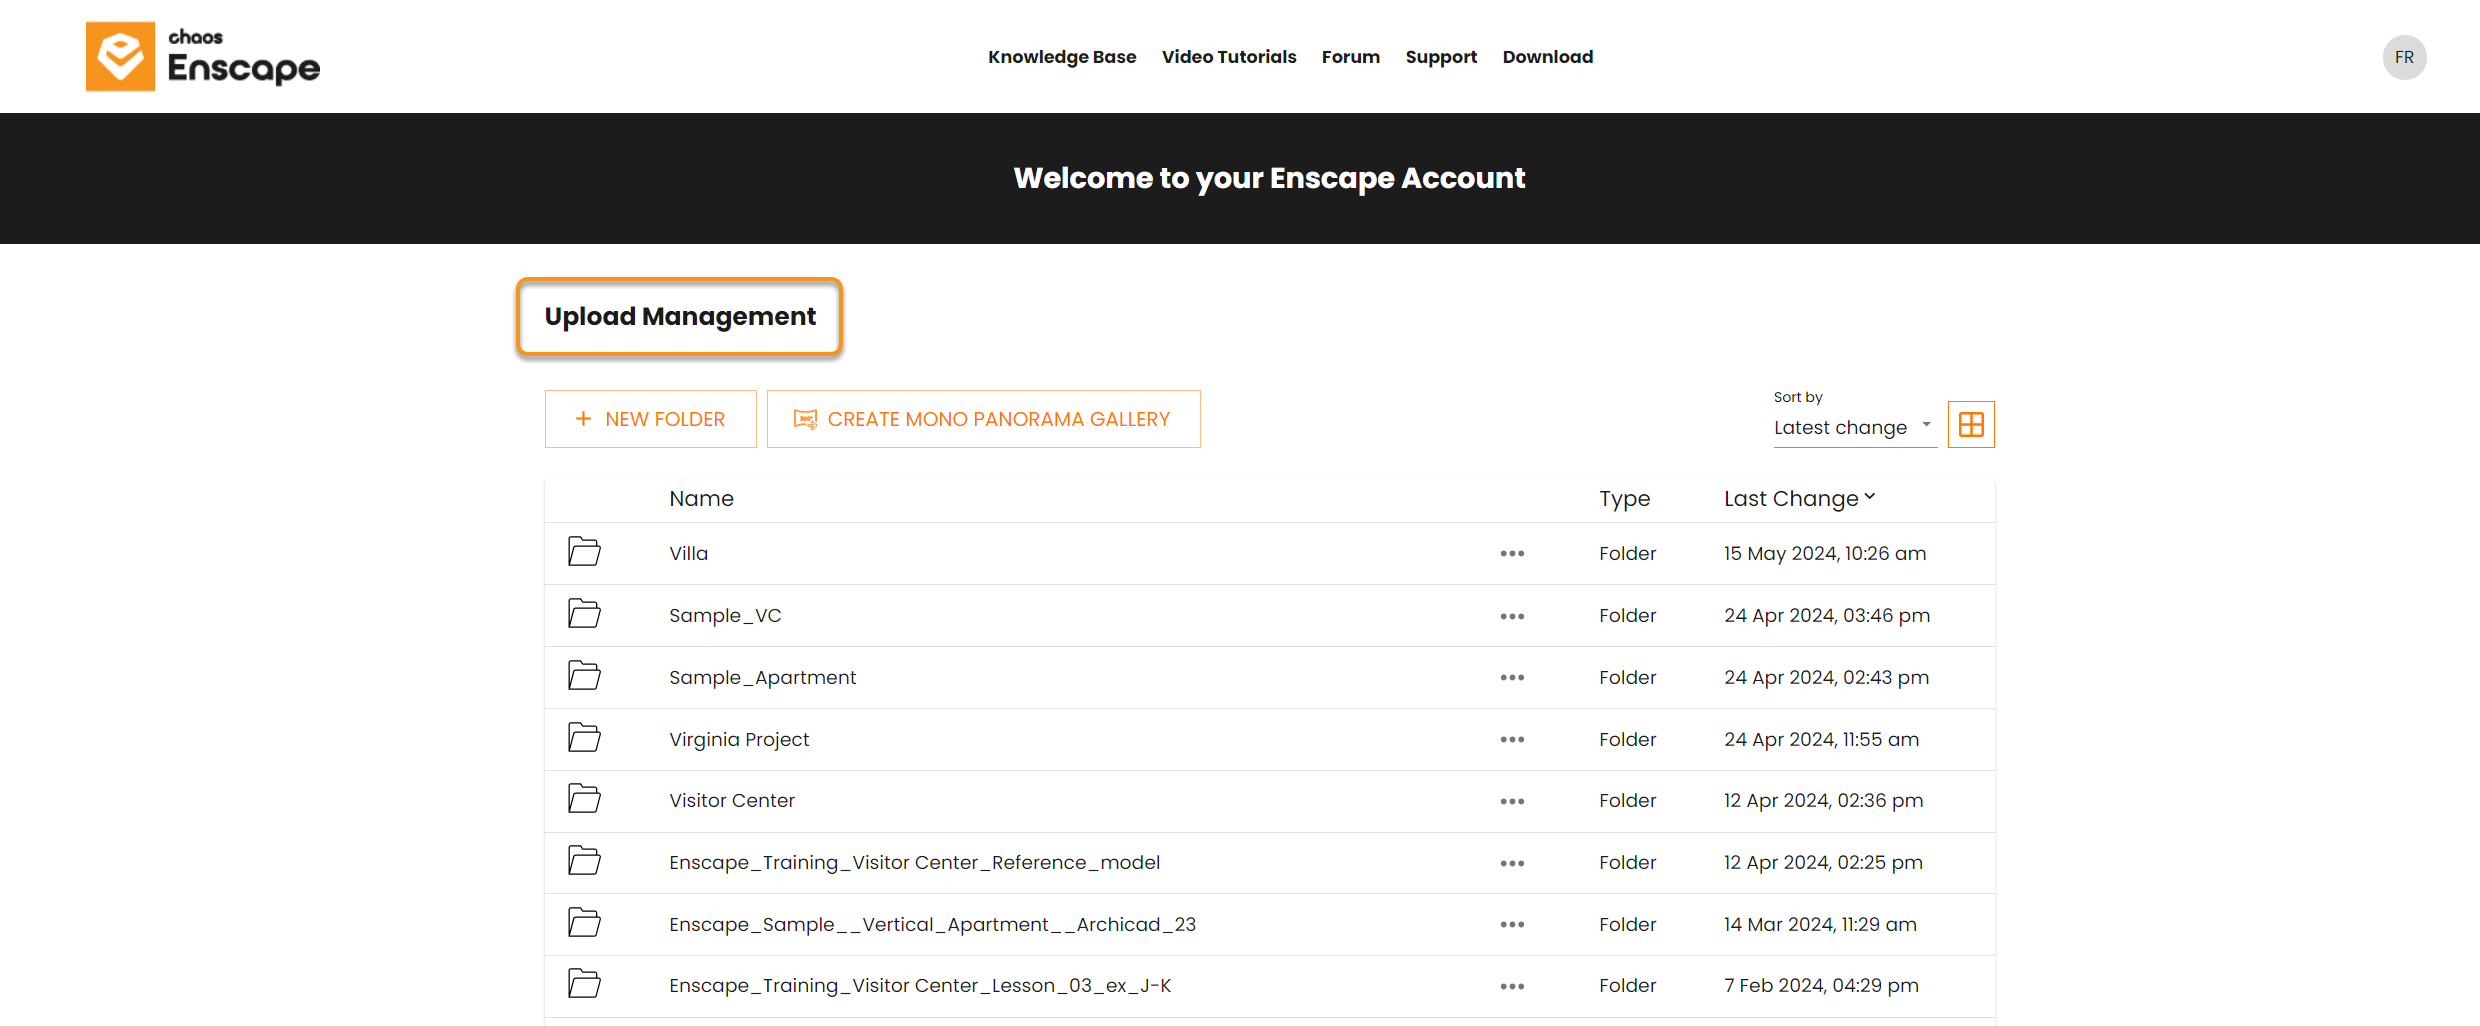2480x1026 pixels.
Task: Open three-dot menu for Enscape_Training_Visitor Center_Reference_model
Action: pyautogui.click(x=1512, y=863)
